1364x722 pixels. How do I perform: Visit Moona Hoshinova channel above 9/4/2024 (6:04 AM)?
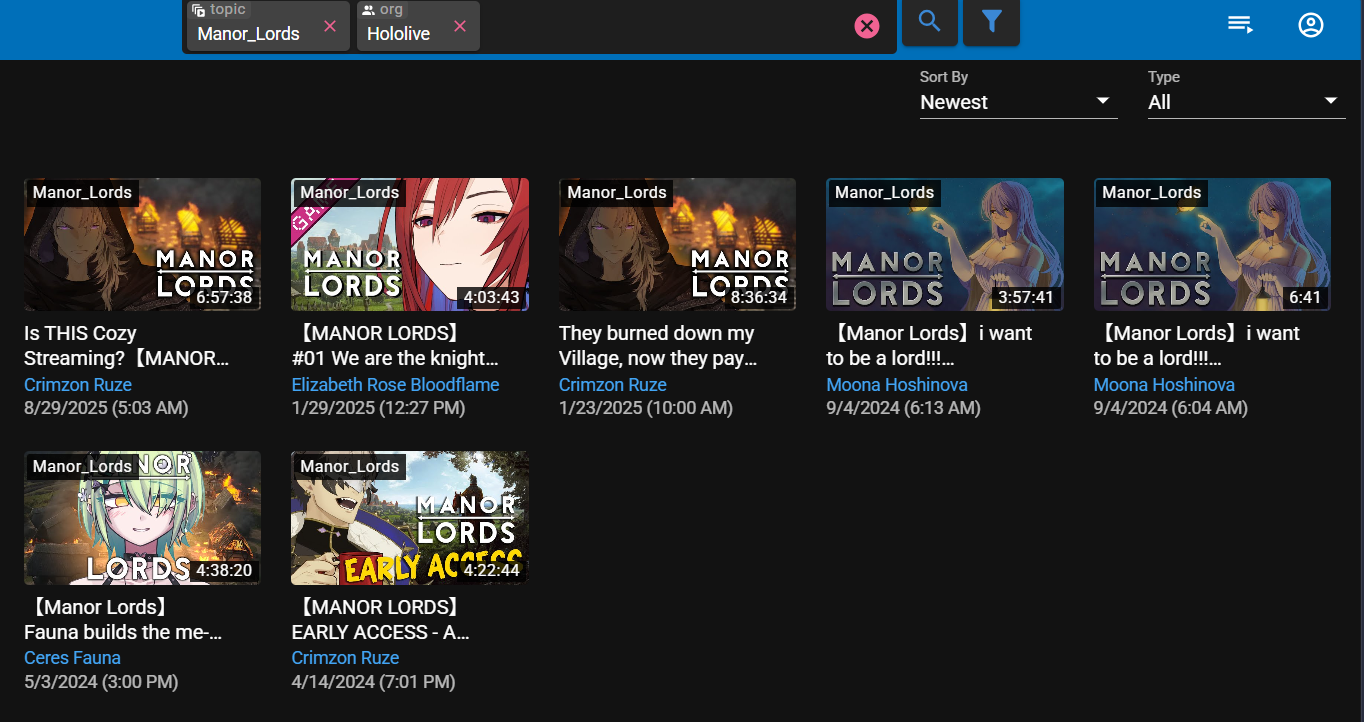[x=1164, y=385]
